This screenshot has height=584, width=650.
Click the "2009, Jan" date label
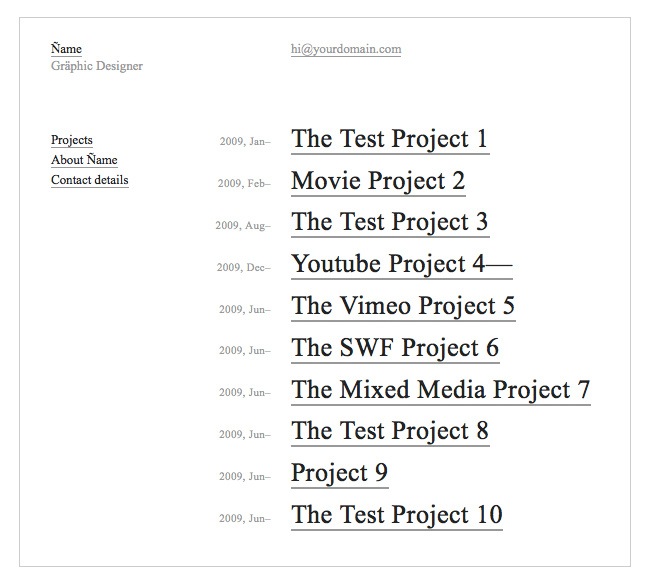tap(244, 142)
